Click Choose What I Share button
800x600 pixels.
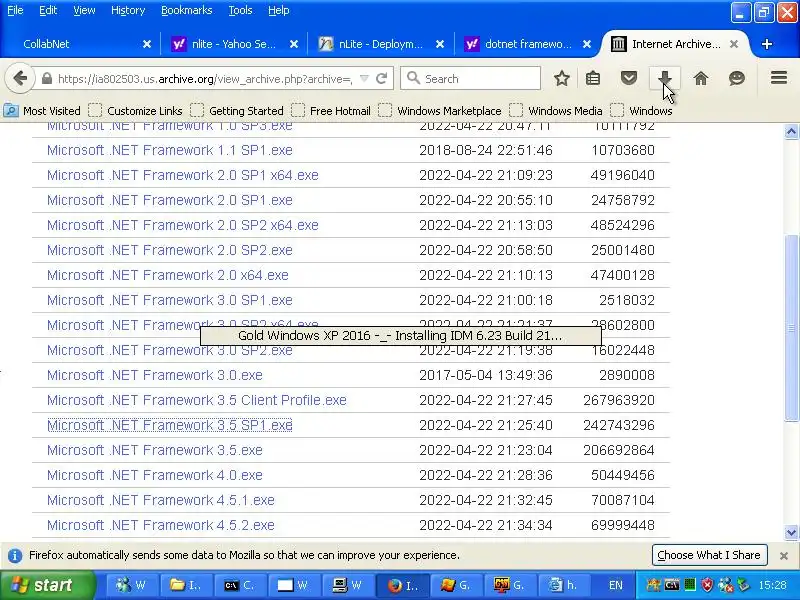pos(710,555)
